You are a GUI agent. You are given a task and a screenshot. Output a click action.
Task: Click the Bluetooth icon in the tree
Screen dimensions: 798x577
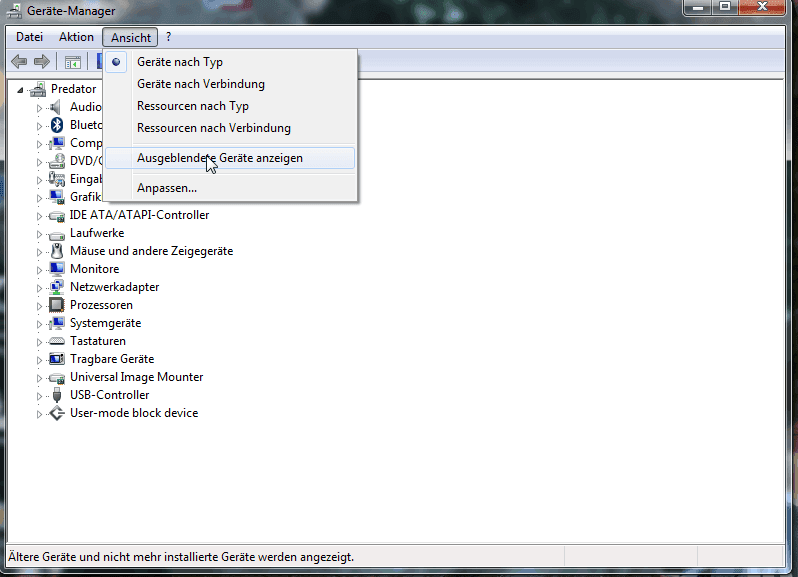pyautogui.click(x=56, y=125)
